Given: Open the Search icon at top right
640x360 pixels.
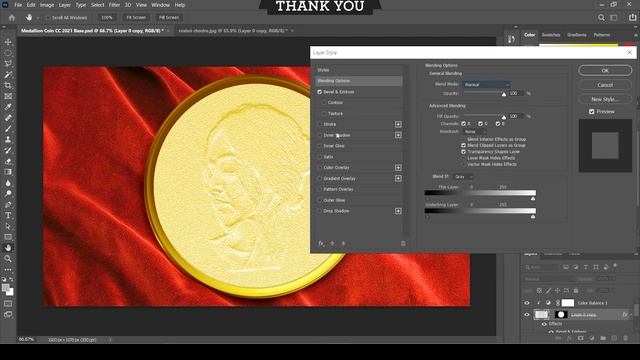Looking at the screenshot, I should point(601,18).
